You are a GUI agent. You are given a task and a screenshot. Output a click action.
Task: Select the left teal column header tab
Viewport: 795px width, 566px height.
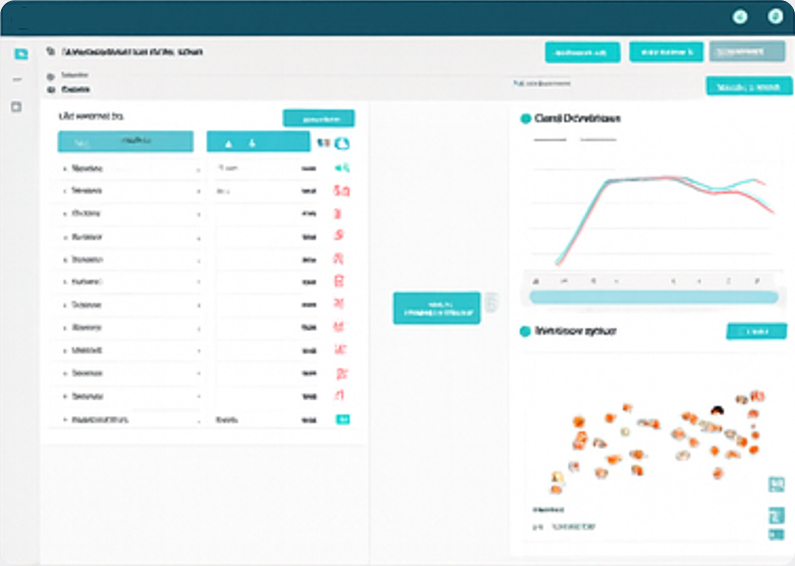tap(125, 142)
